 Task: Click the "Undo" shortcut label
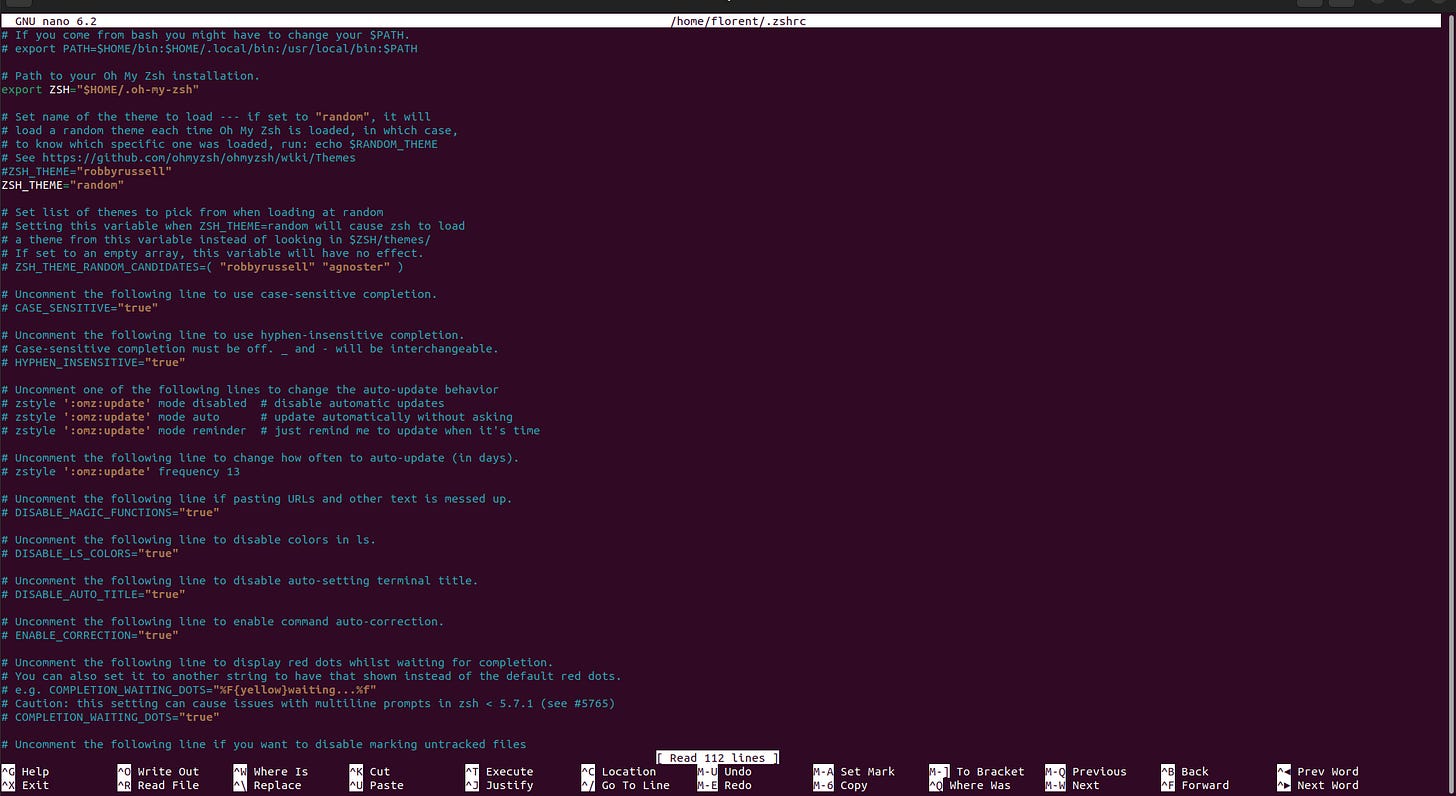[x=738, y=772]
